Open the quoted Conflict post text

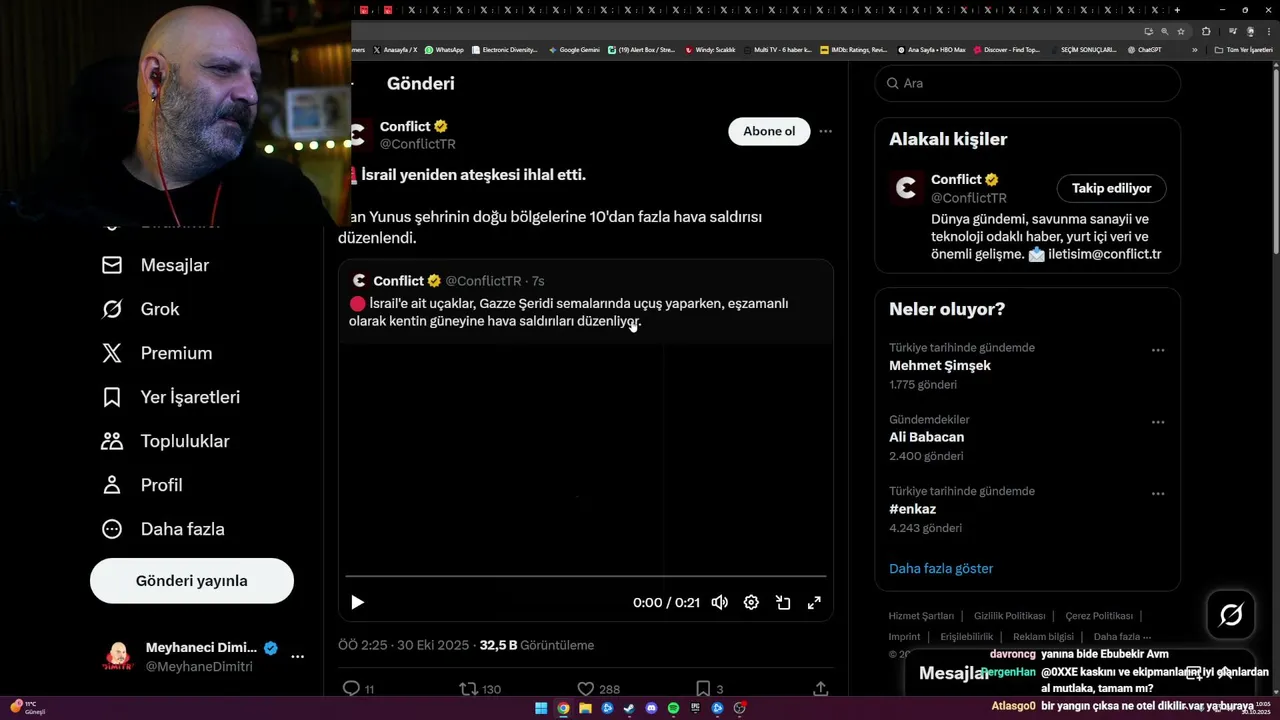click(x=568, y=312)
